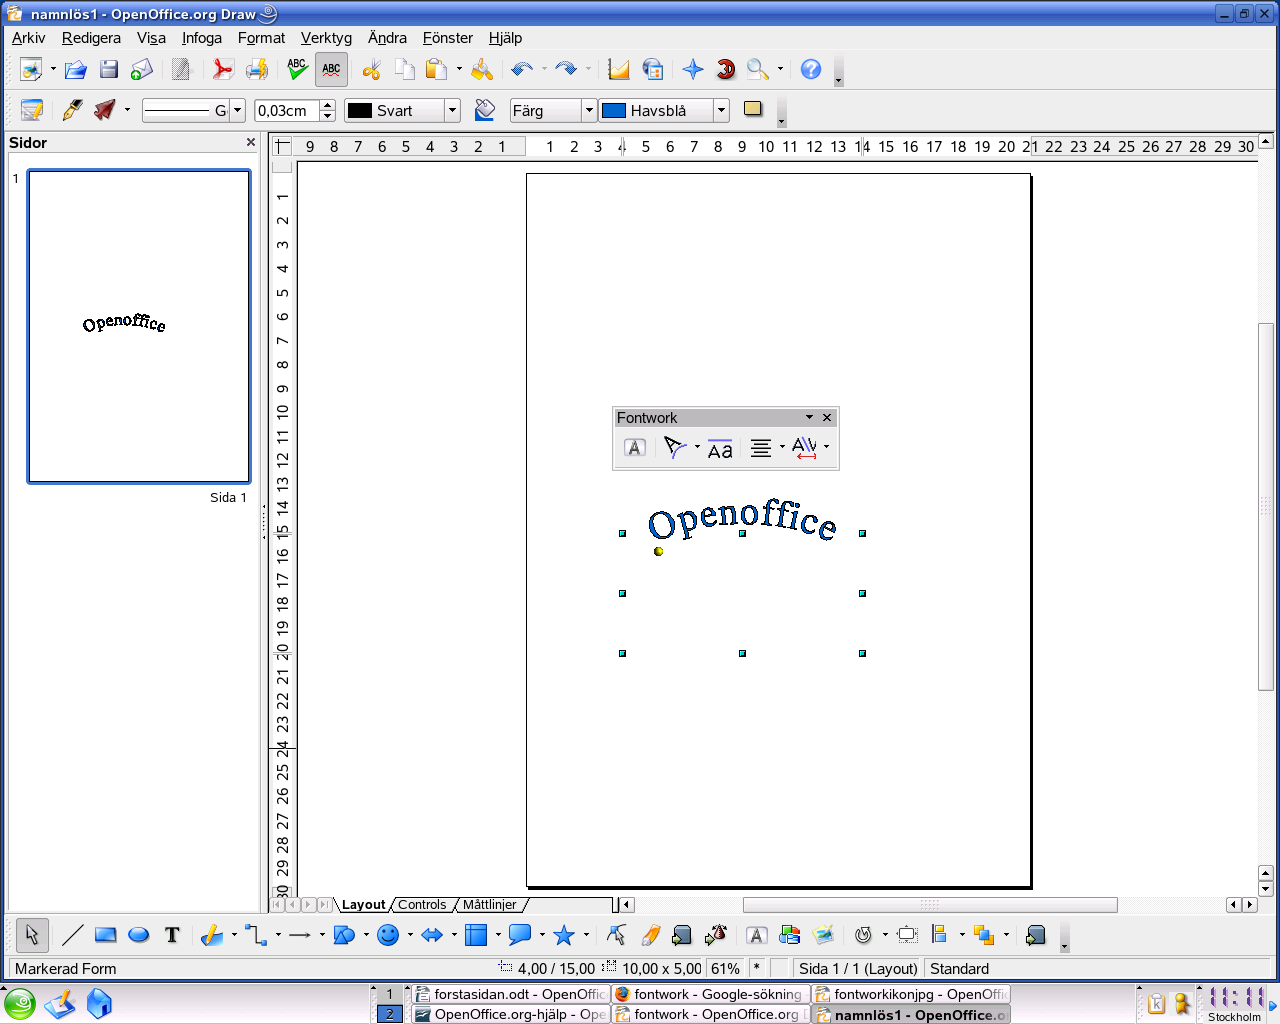Toggle the Edit Points tool
This screenshot has height=1024, width=1280.
pos(617,935)
